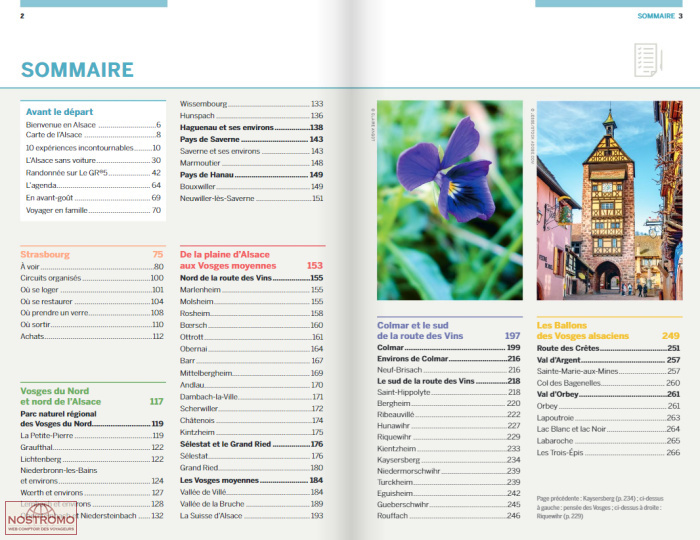Select 'Où prendre un verre' entry
This screenshot has height=540, width=700.
tap(92, 313)
